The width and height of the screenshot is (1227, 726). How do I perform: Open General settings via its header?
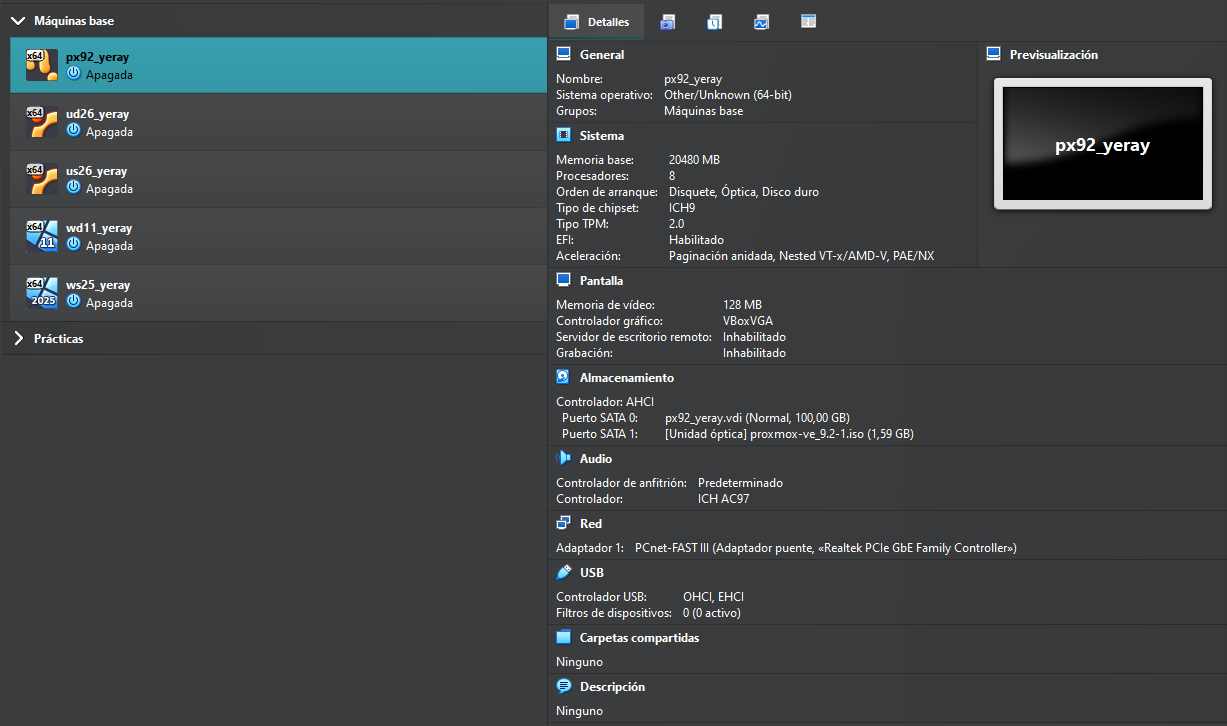tap(602, 55)
